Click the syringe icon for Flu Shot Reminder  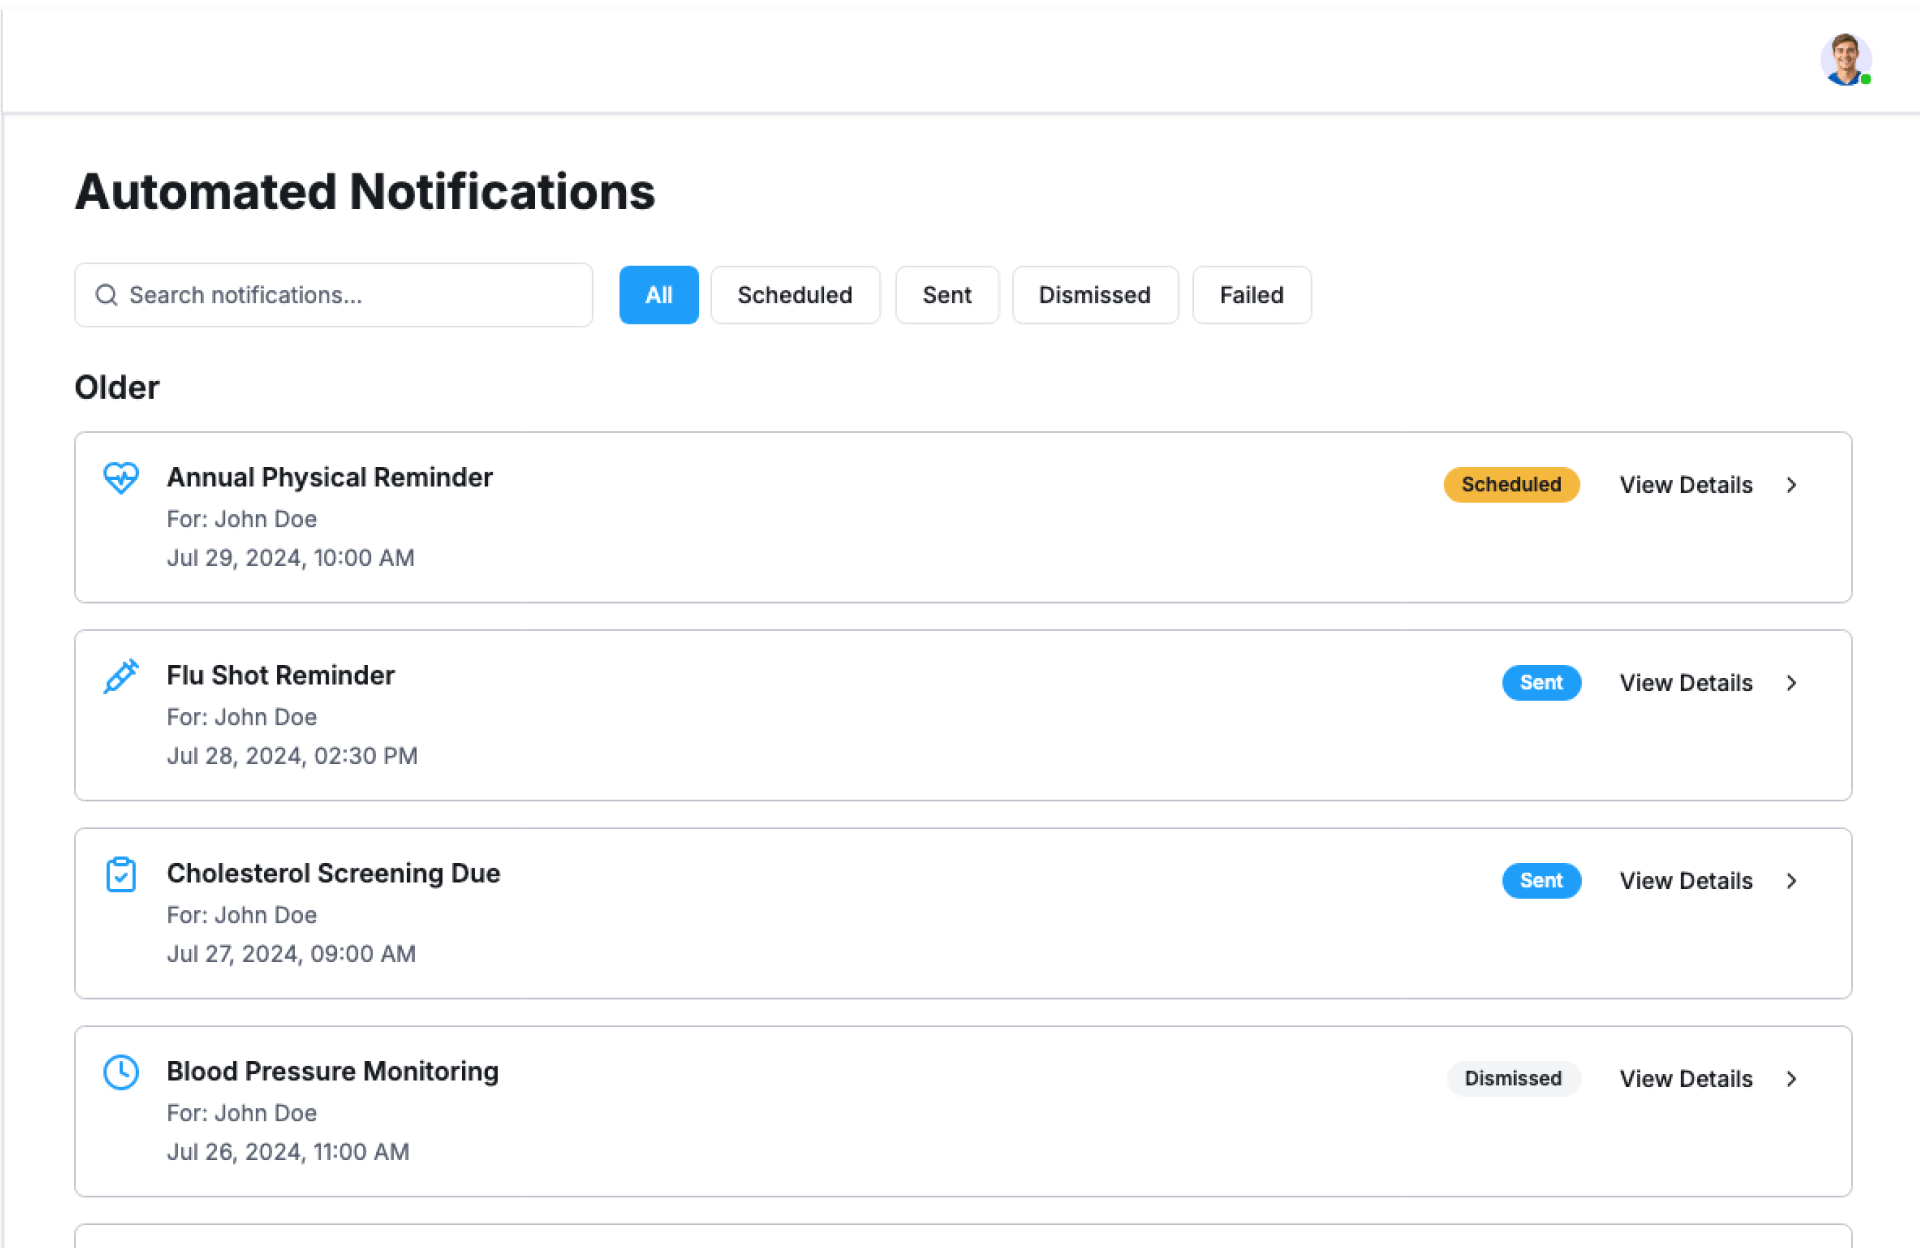pos(121,677)
